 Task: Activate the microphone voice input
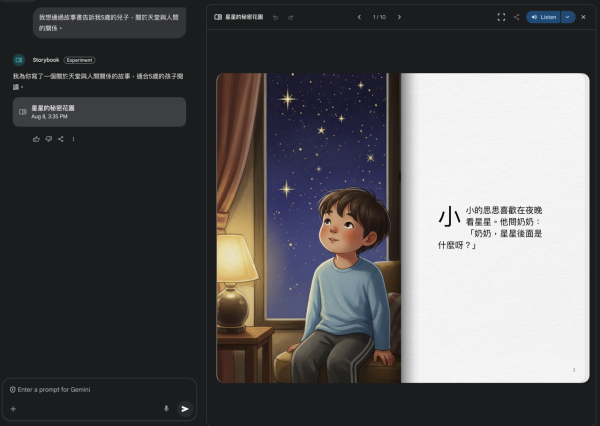(x=166, y=409)
